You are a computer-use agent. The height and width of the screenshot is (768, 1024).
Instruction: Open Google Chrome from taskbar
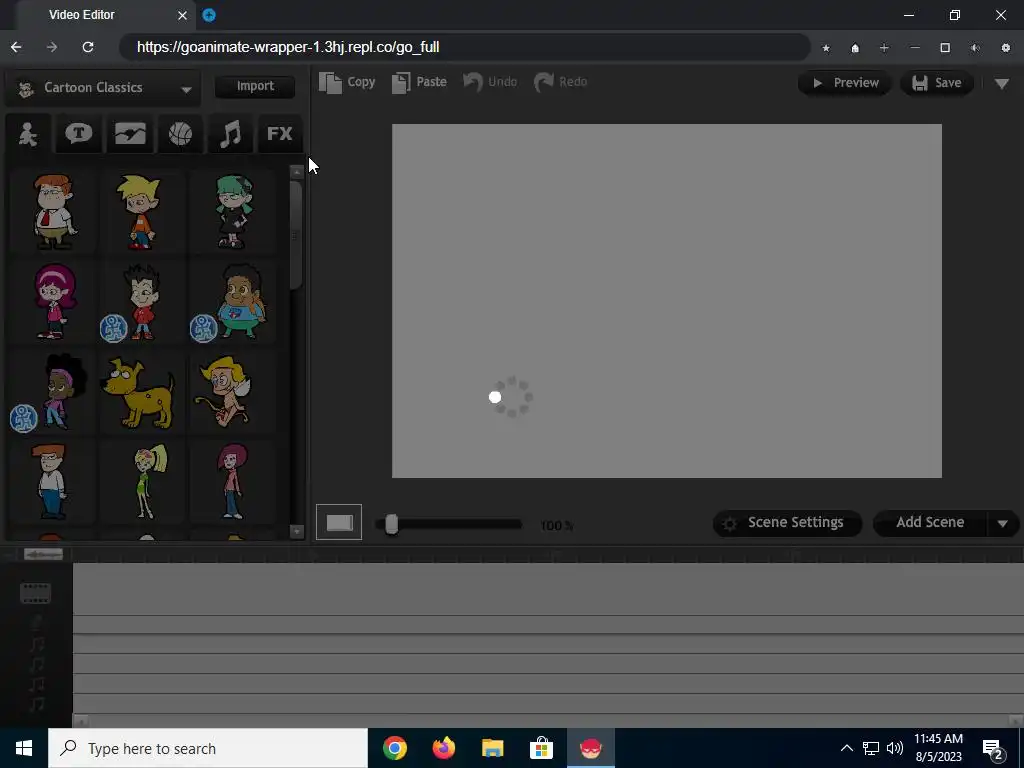point(394,748)
